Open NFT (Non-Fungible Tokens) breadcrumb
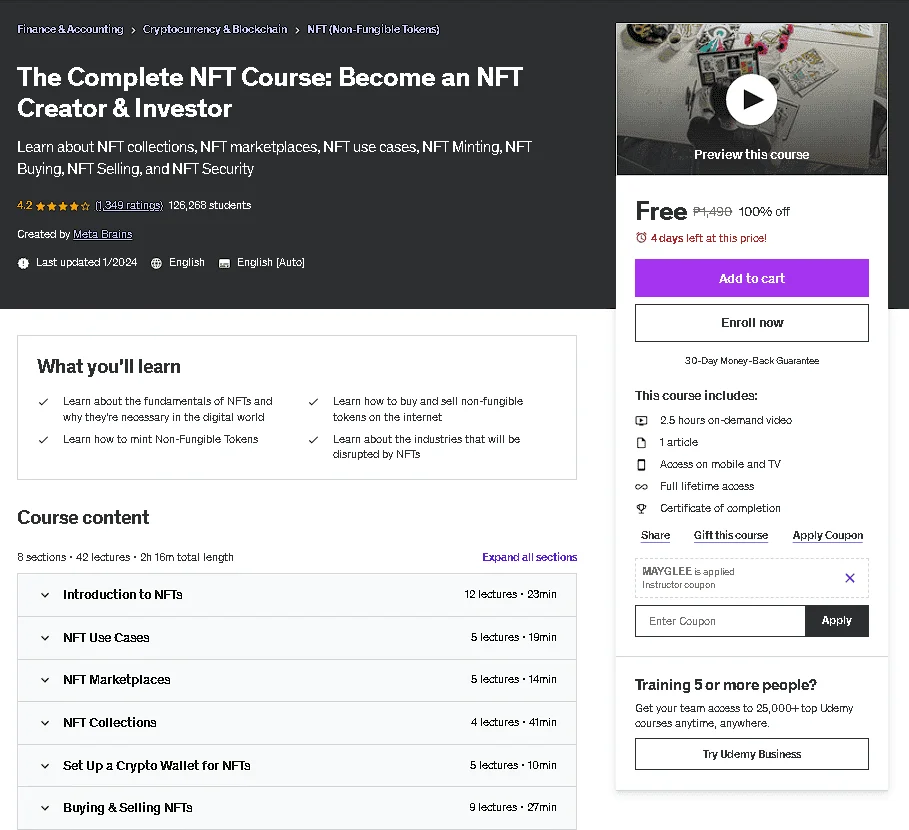Screen dimensions: 909x830 coord(373,29)
